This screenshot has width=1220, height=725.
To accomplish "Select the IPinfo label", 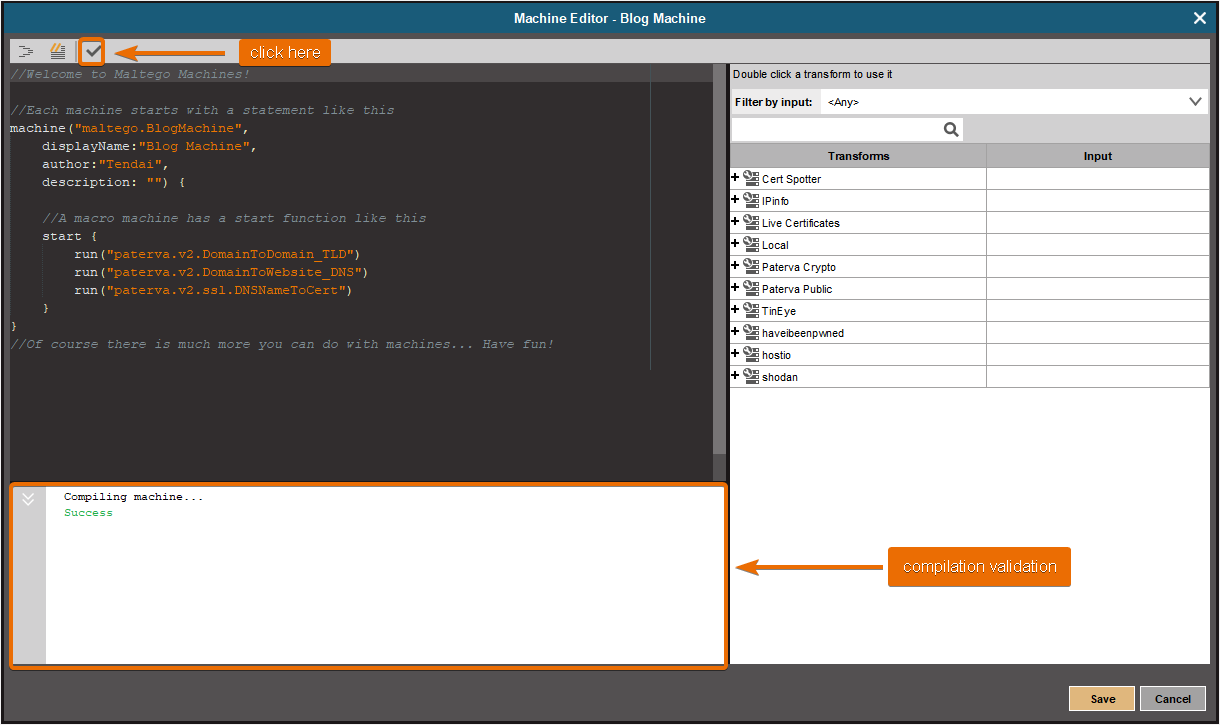I will tap(775, 201).
